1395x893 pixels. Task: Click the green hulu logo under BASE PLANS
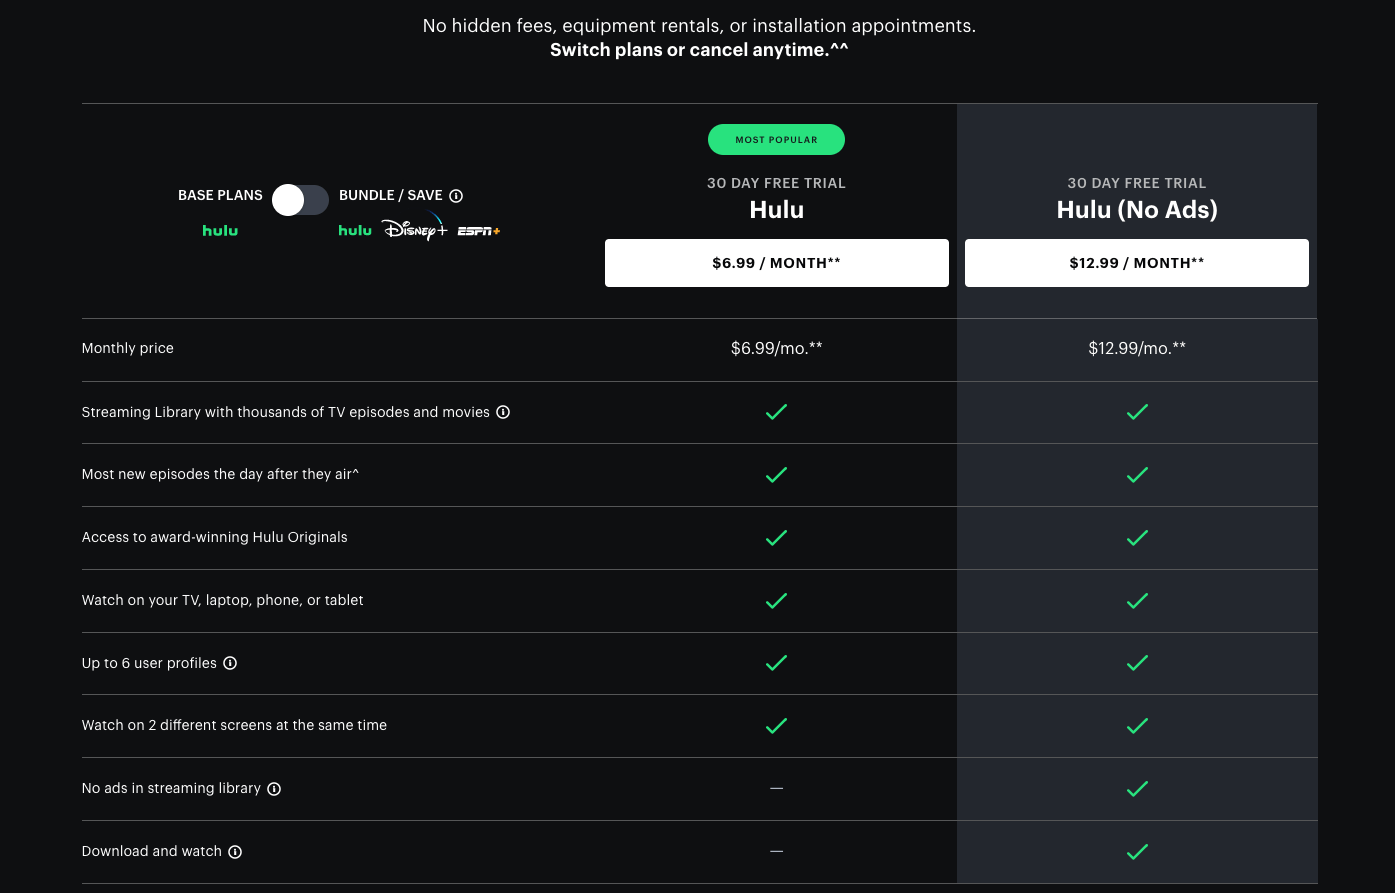220,230
